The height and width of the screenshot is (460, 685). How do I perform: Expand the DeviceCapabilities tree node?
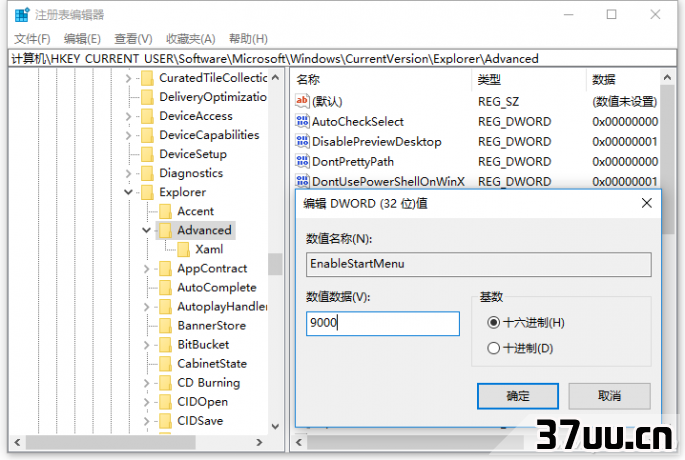click(x=128, y=135)
